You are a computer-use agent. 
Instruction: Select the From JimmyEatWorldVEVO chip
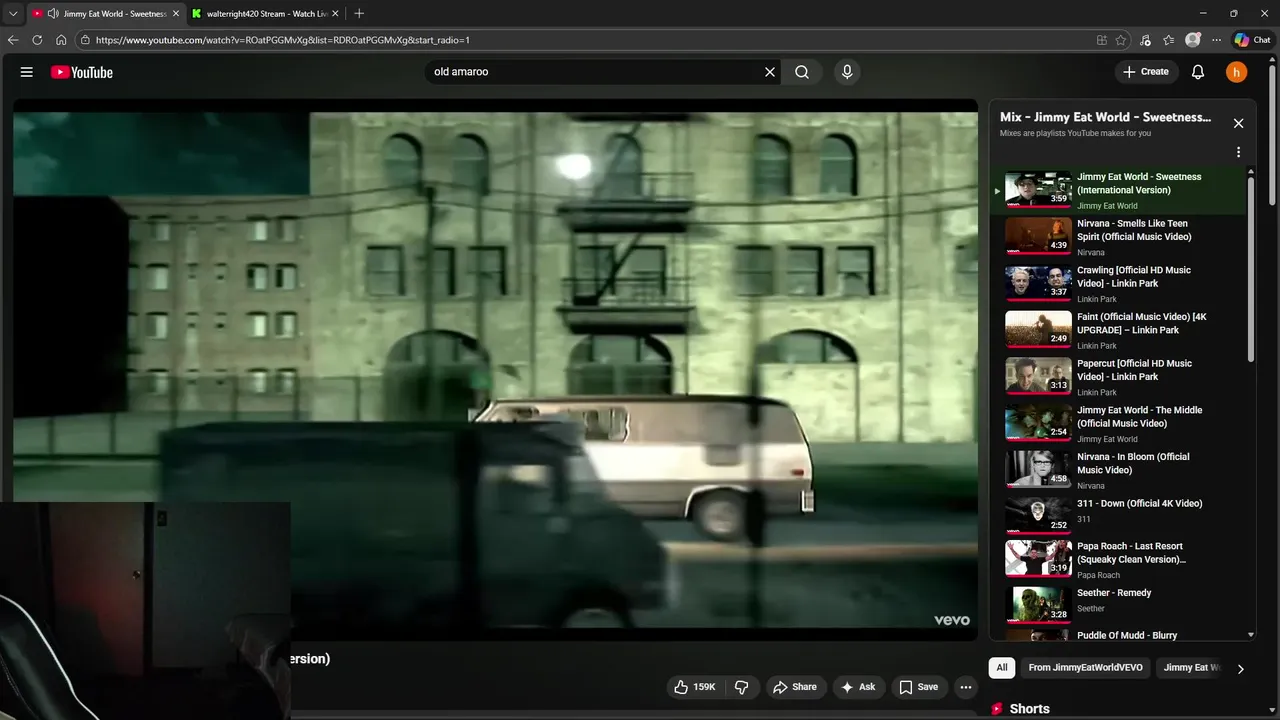(x=1085, y=668)
